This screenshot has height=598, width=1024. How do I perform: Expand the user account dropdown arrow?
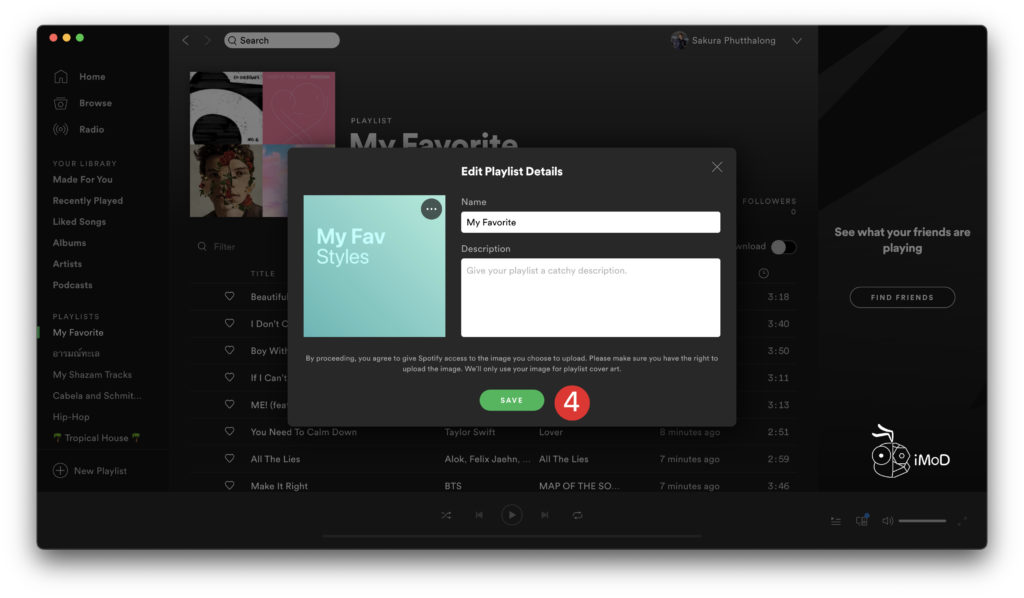(797, 41)
